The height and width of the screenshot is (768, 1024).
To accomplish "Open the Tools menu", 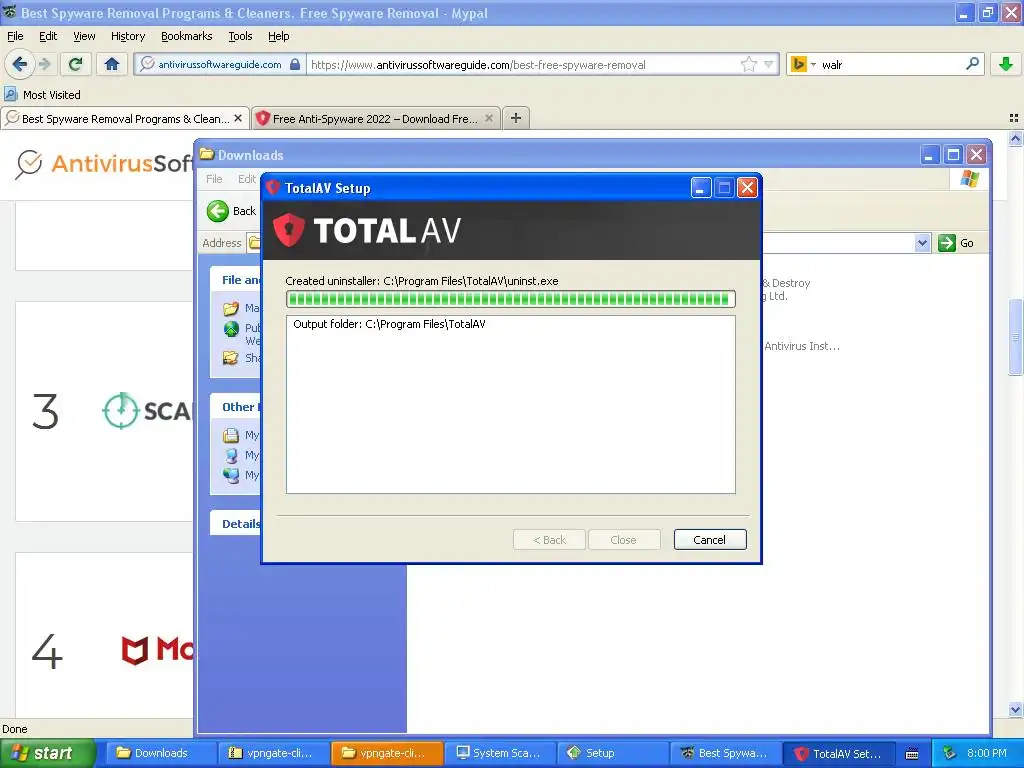I will (240, 36).
